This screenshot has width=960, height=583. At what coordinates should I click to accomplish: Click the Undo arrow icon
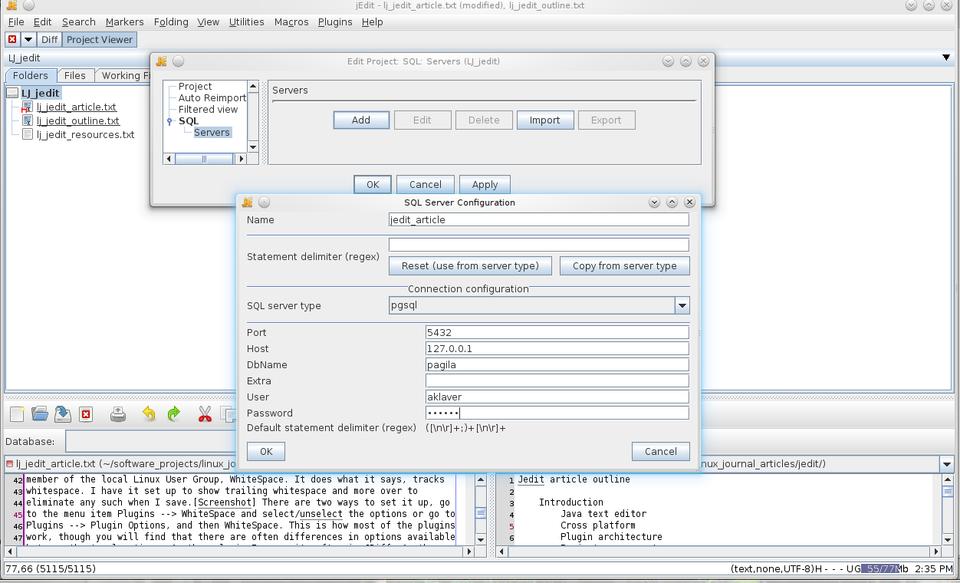[149, 414]
